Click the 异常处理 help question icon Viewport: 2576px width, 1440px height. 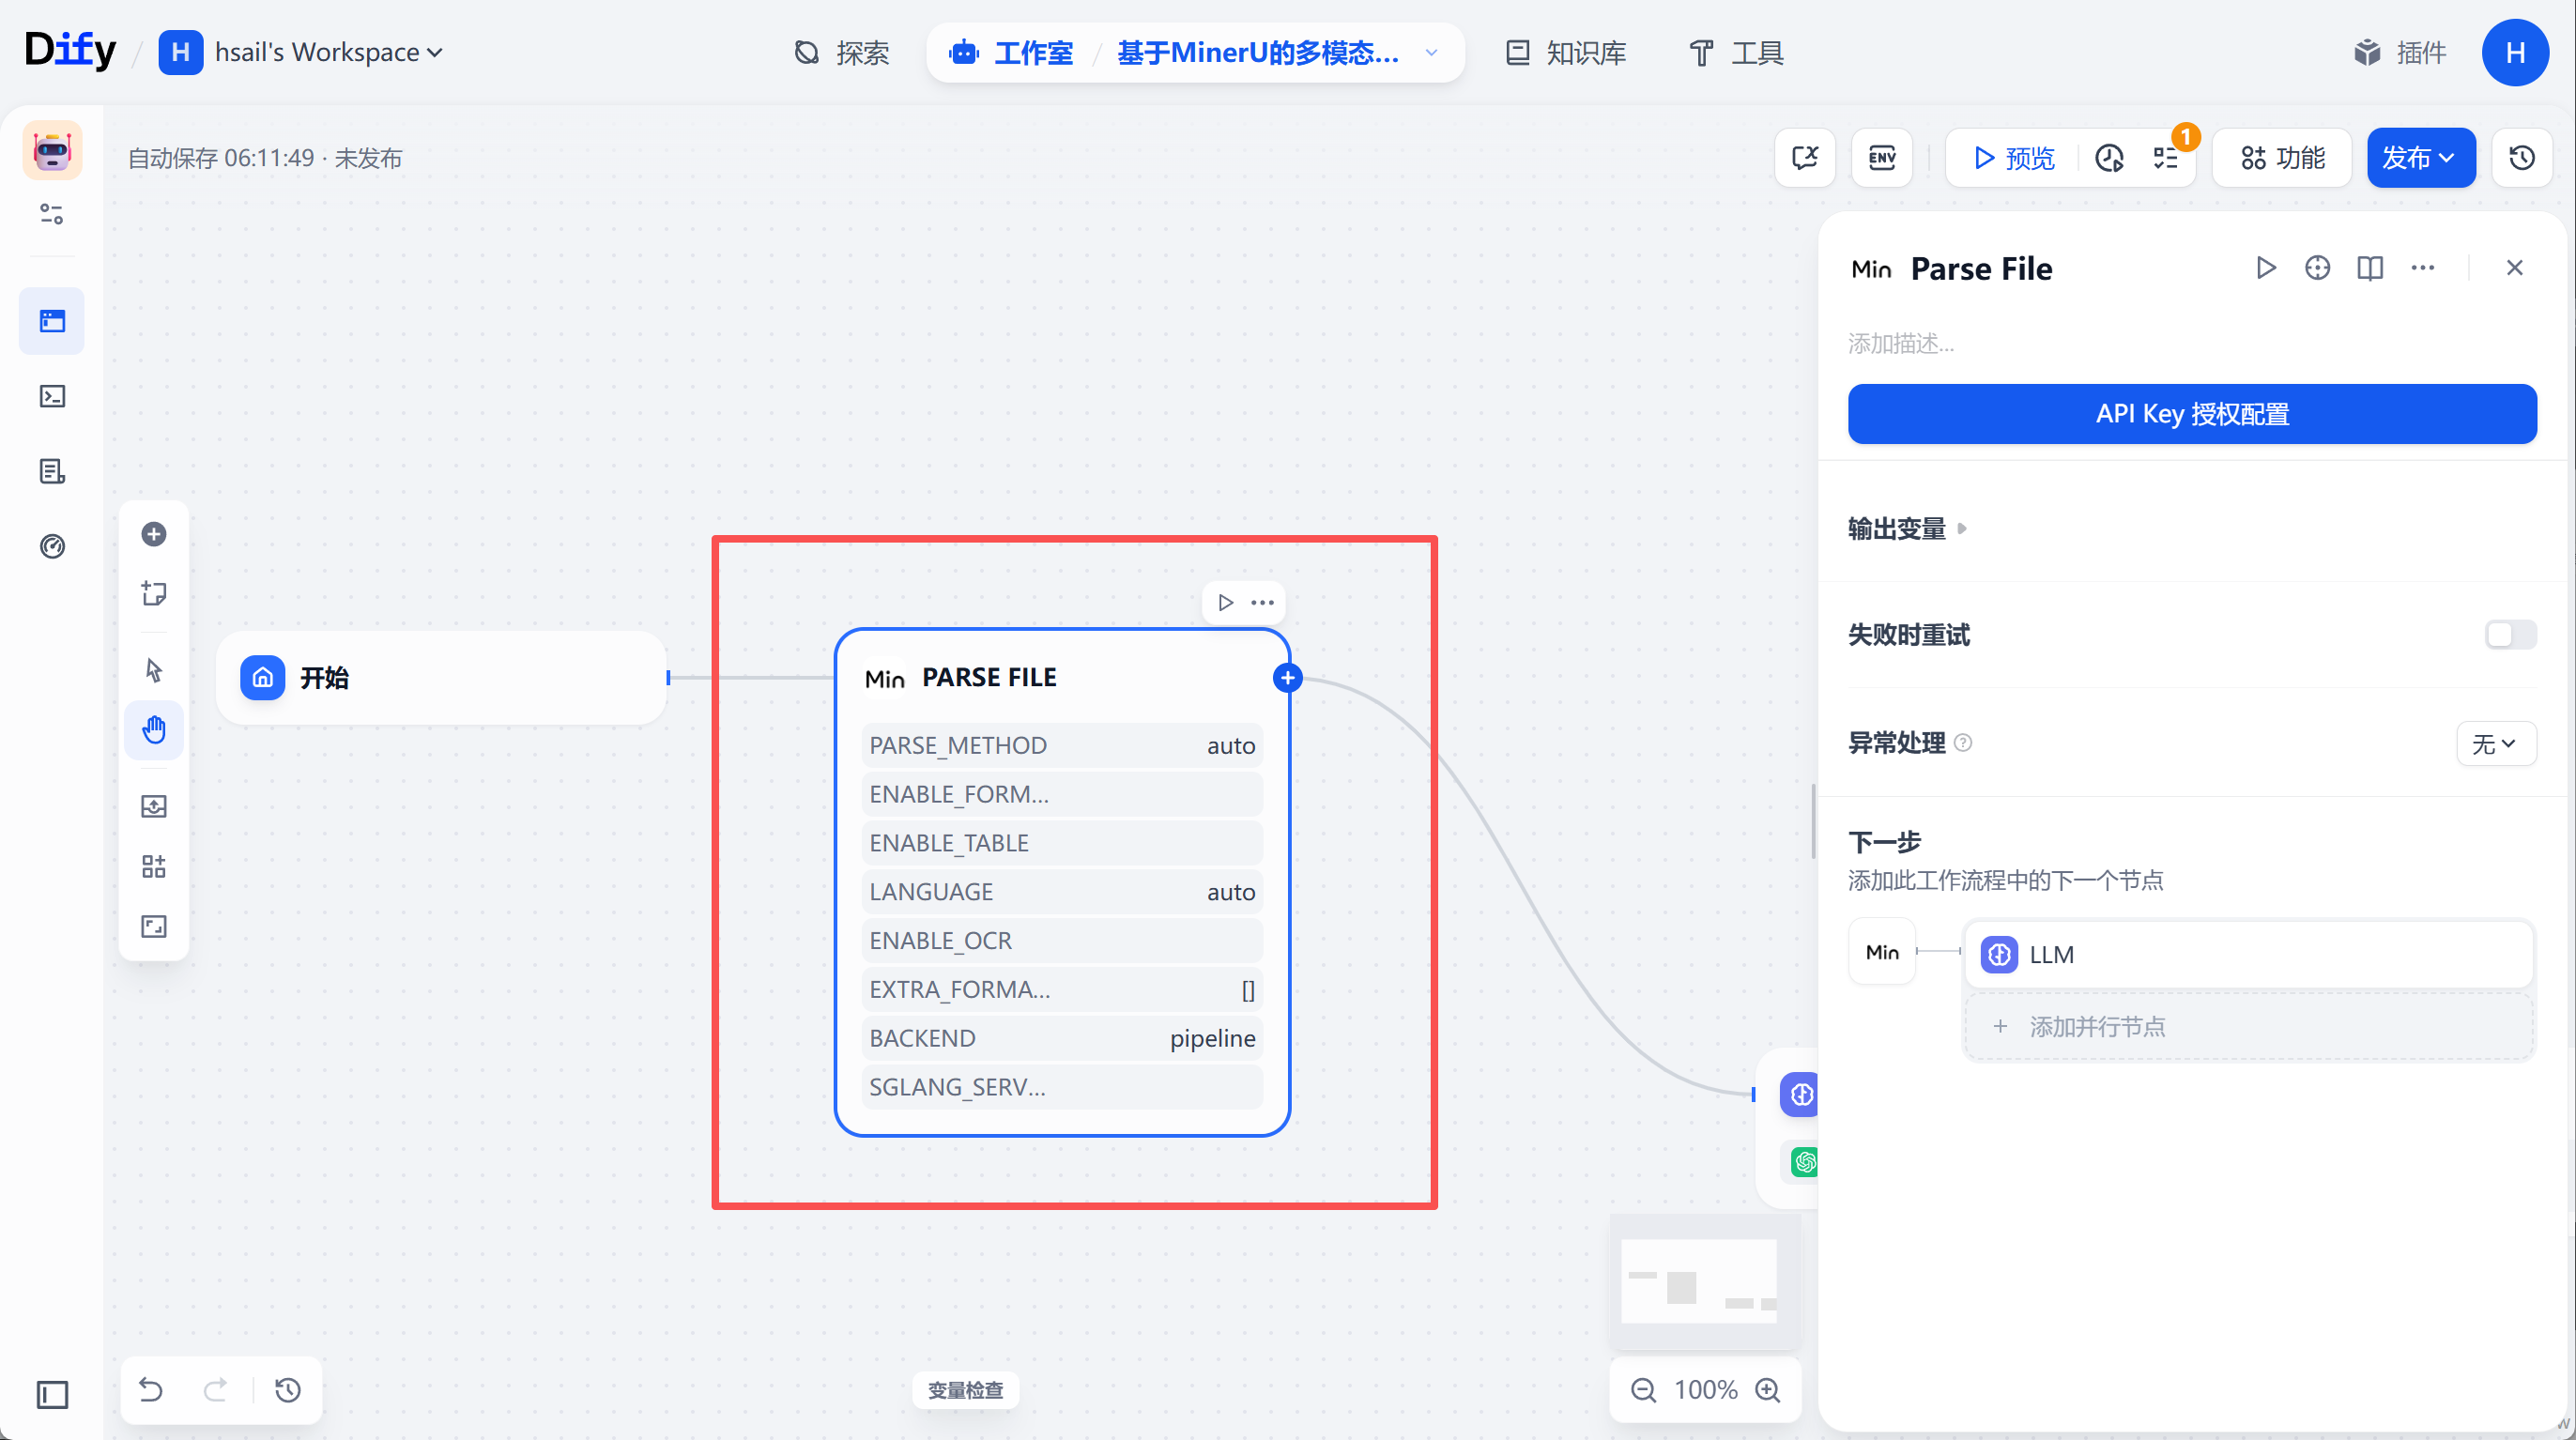click(1963, 742)
